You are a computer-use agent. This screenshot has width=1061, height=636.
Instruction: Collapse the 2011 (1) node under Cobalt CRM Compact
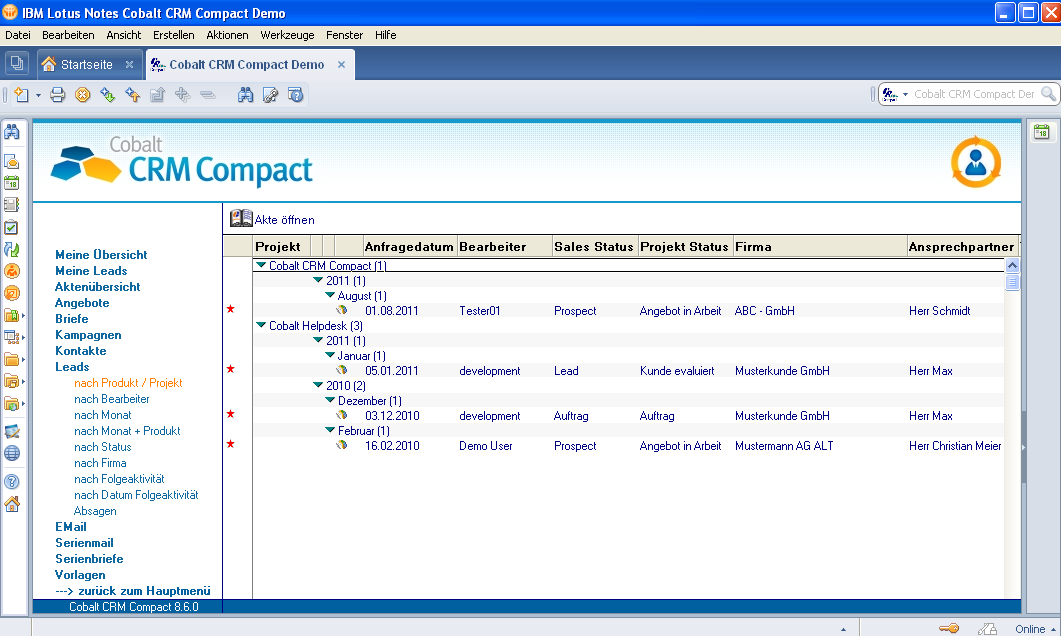pyautogui.click(x=318, y=280)
